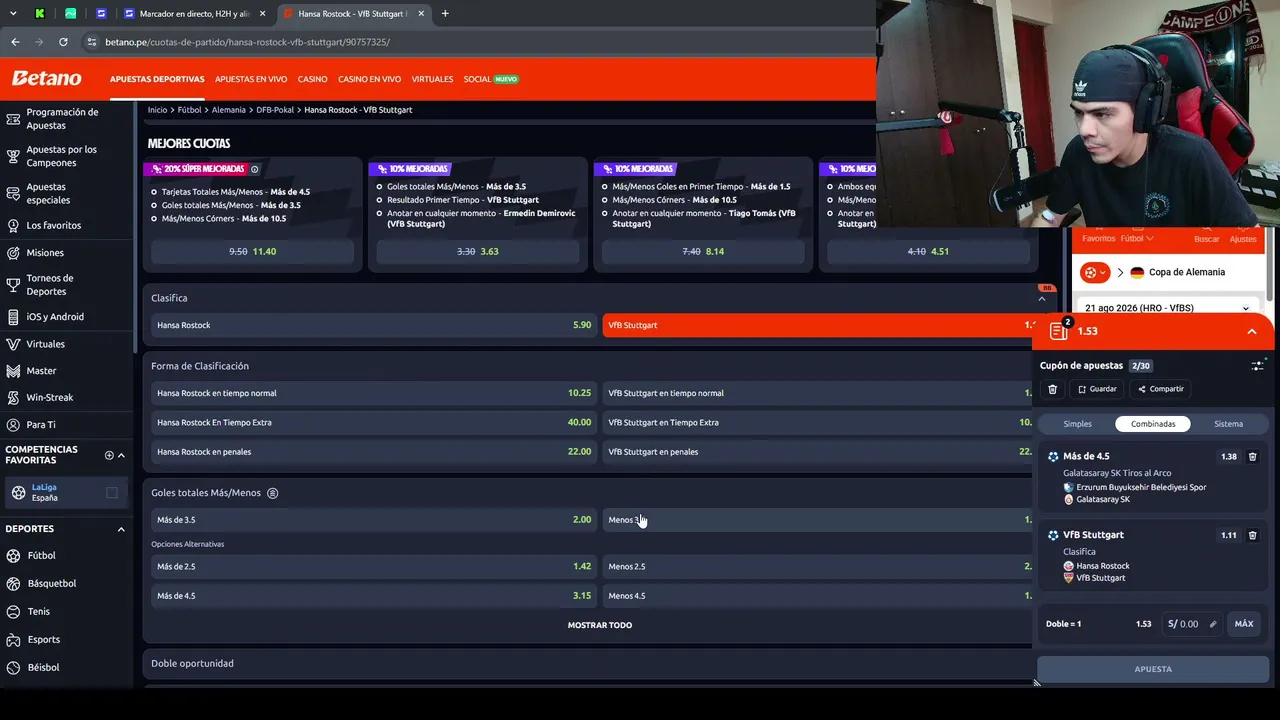Open Apuestas Deportivas menu
This screenshot has height=720, width=1280.
(x=157, y=79)
